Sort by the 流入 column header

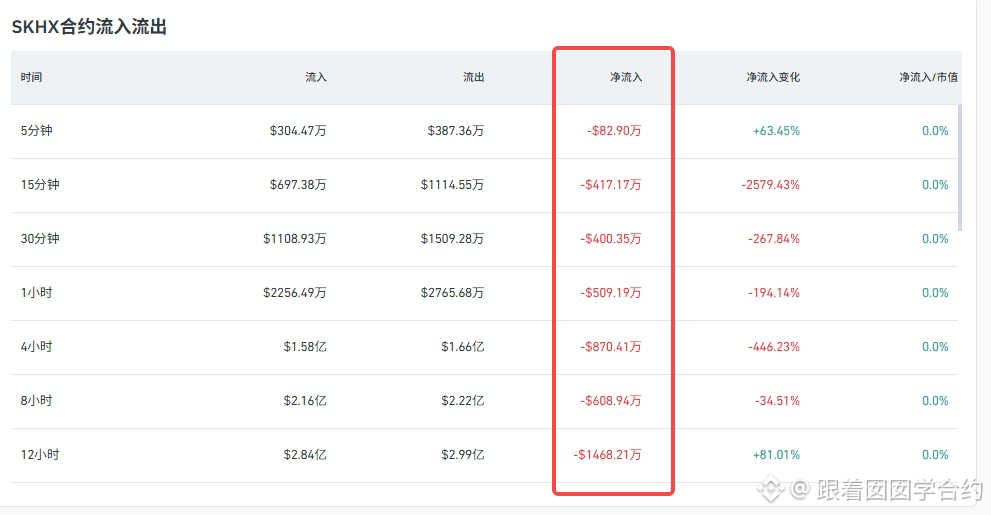pyautogui.click(x=315, y=77)
